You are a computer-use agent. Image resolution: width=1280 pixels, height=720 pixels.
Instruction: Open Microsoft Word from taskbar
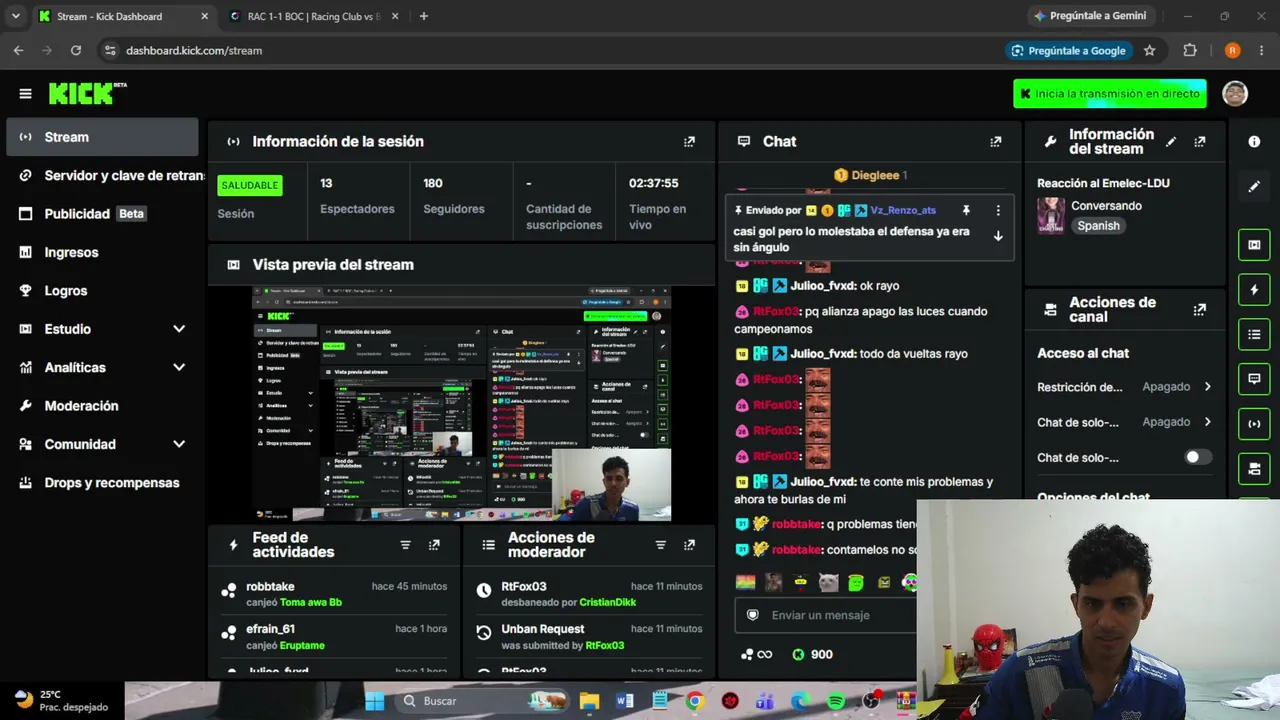pos(625,701)
